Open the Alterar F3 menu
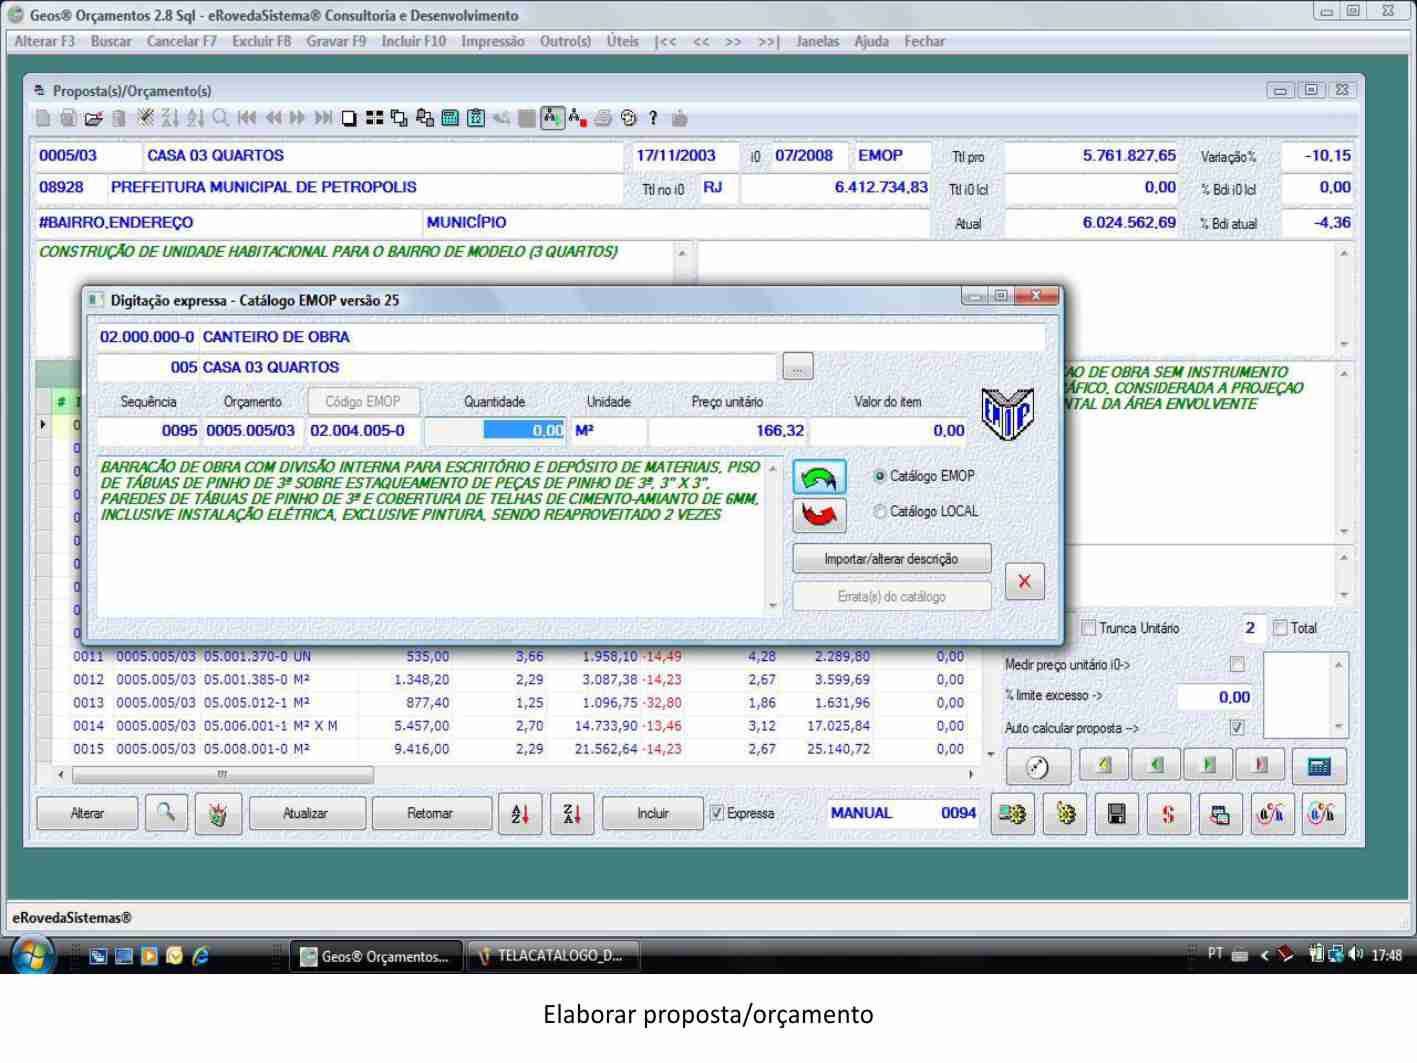This screenshot has width=1417, height=1063. point(45,41)
